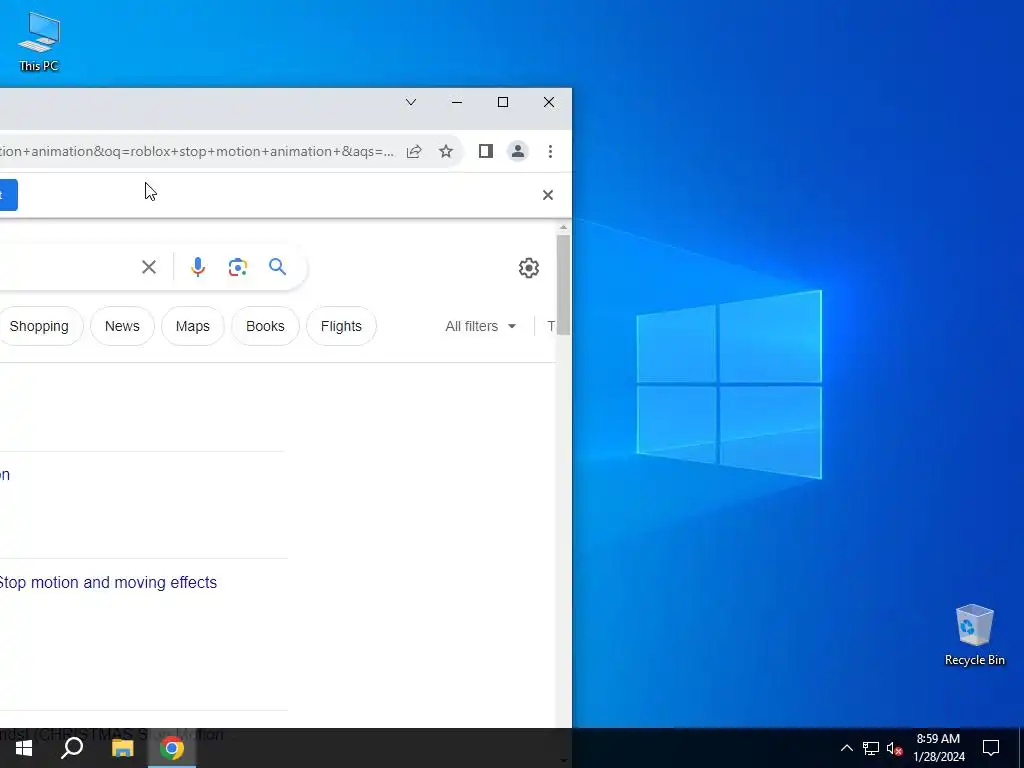
Task: Bookmark this page with the star icon
Action: [446, 152]
